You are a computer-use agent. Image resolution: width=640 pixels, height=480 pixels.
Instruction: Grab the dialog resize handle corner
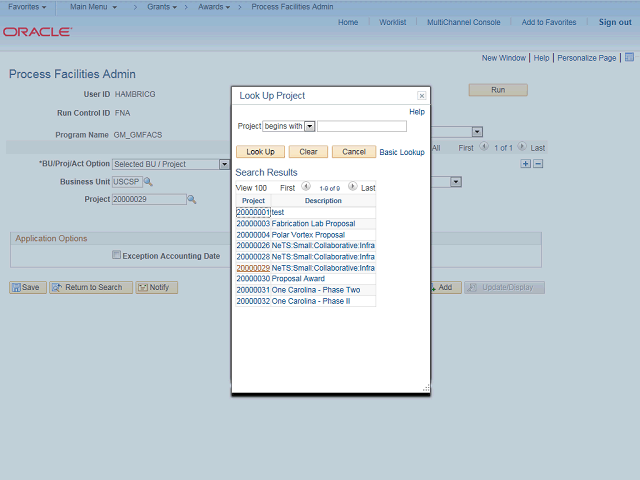(426, 388)
